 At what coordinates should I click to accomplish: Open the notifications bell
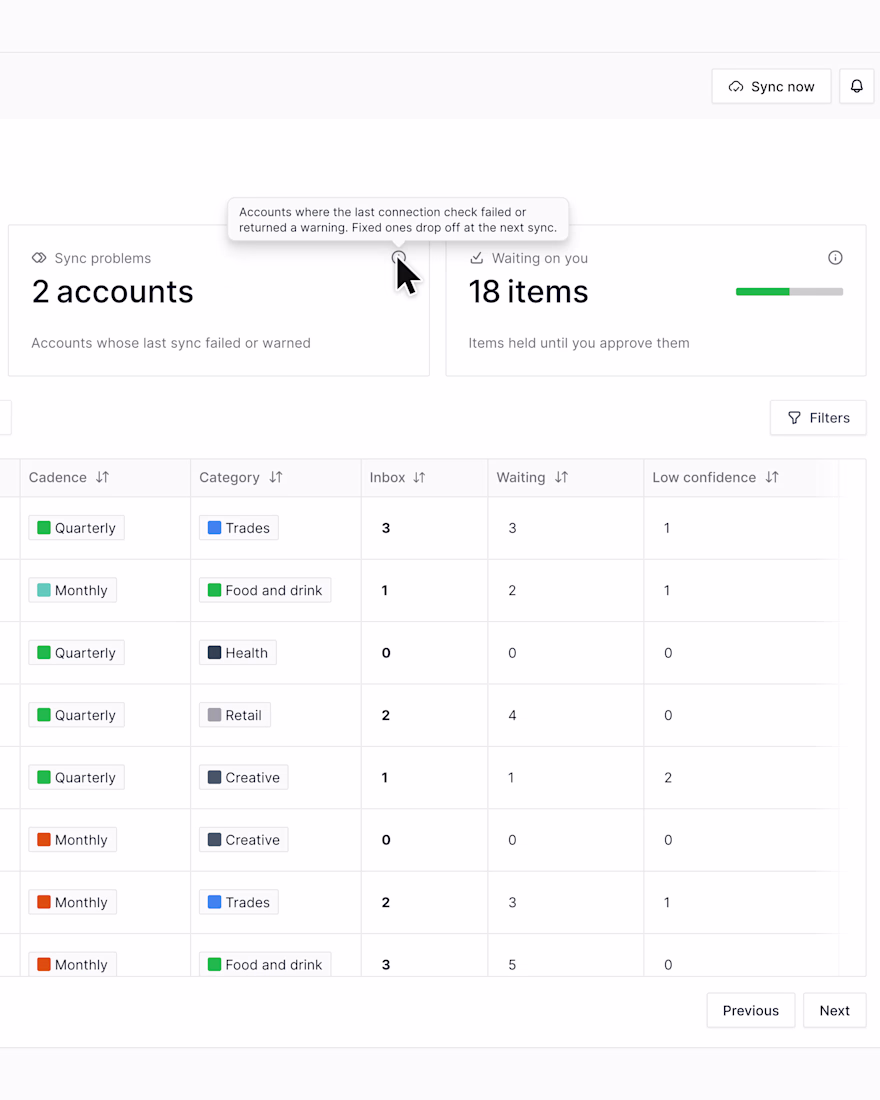point(856,86)
